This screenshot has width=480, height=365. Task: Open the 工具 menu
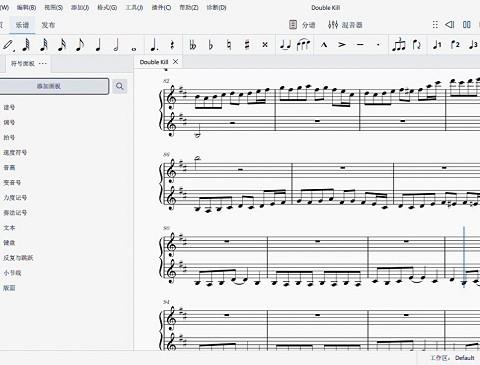pos(134,7)
